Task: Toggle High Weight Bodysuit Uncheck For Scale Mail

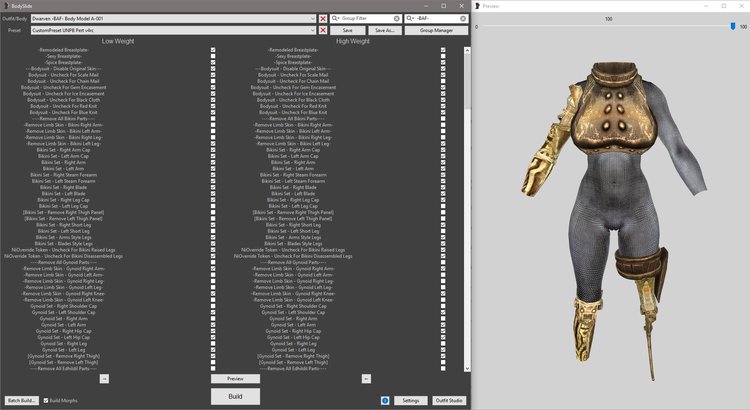Action: pos(443,75)
